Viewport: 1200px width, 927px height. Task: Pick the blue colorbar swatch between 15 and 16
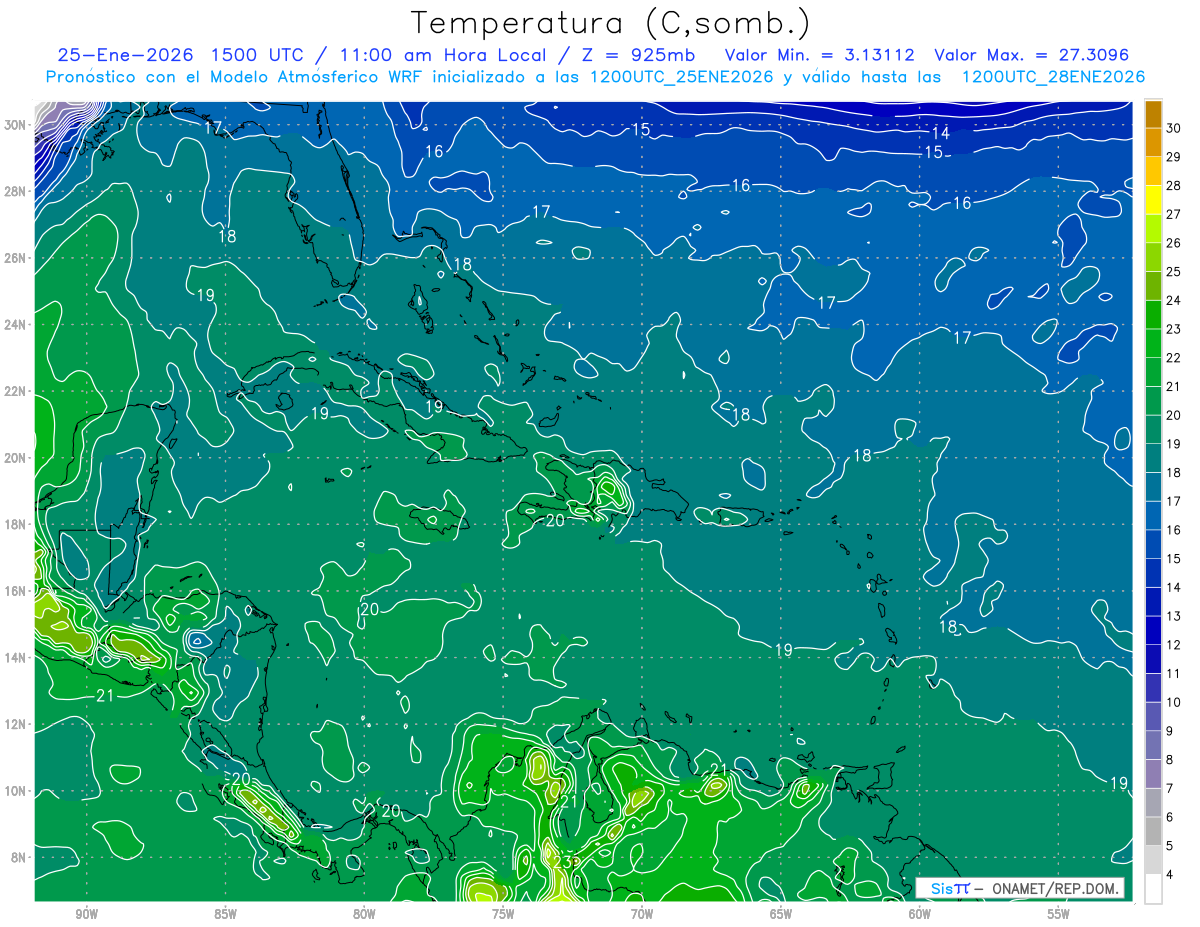tap(1154, 545)
